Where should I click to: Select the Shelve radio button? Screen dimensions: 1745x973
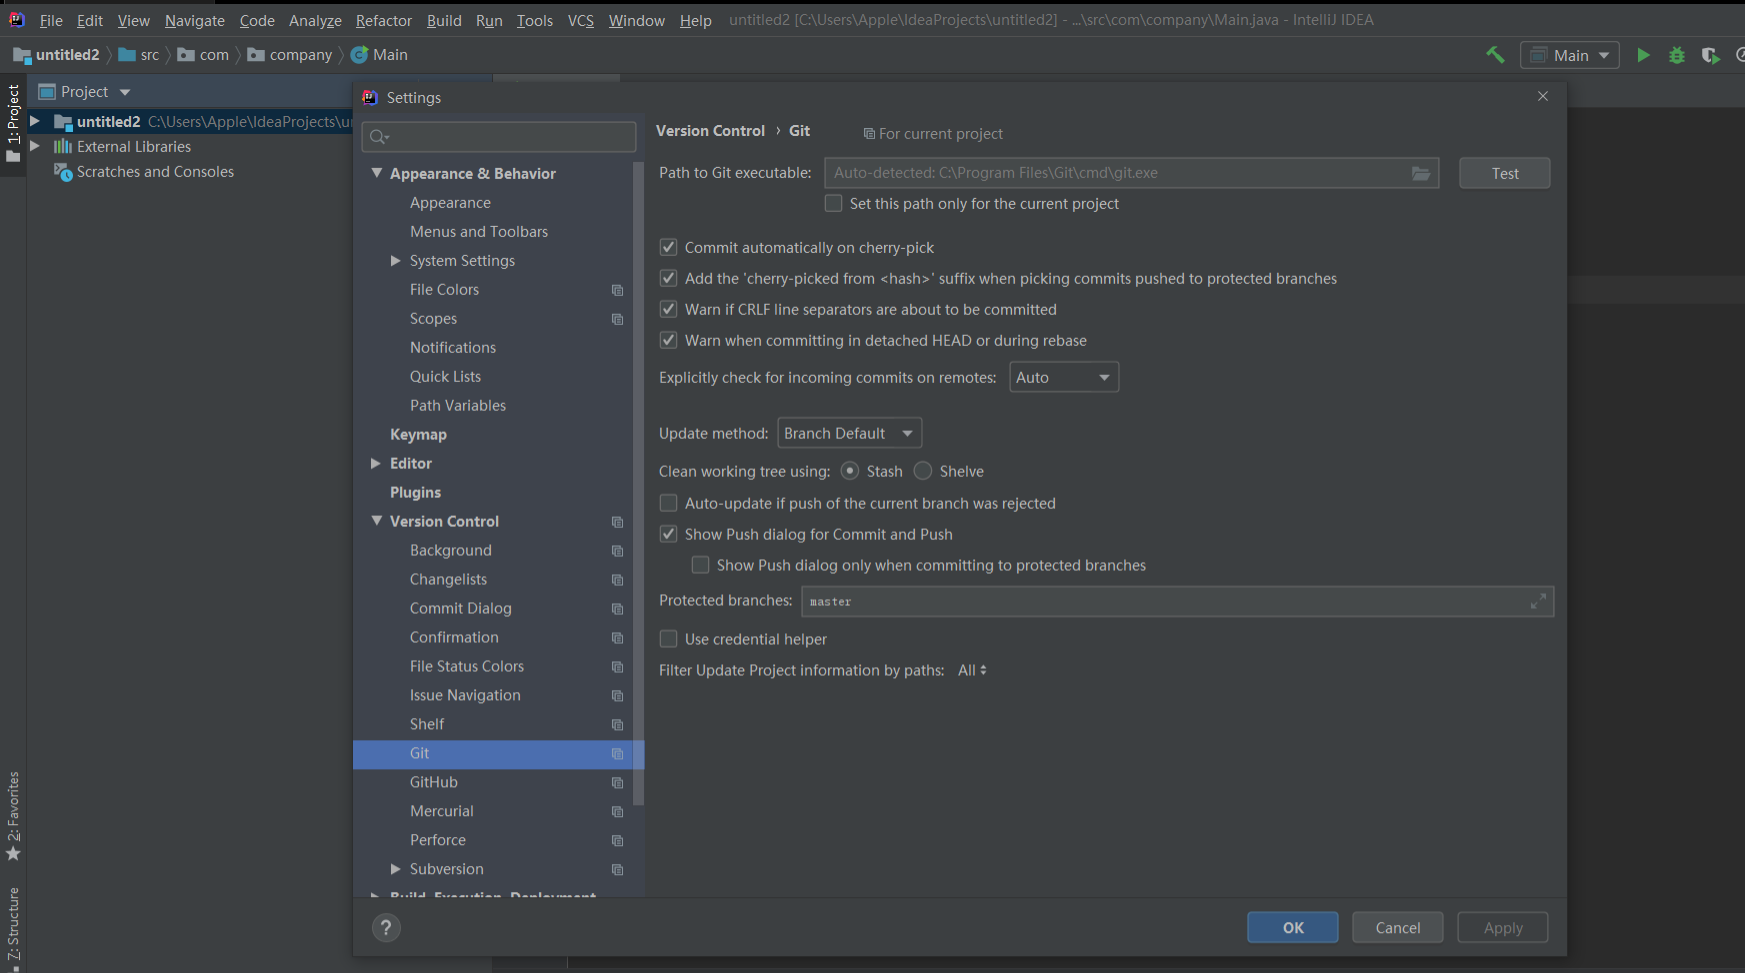tap(923, 471)
